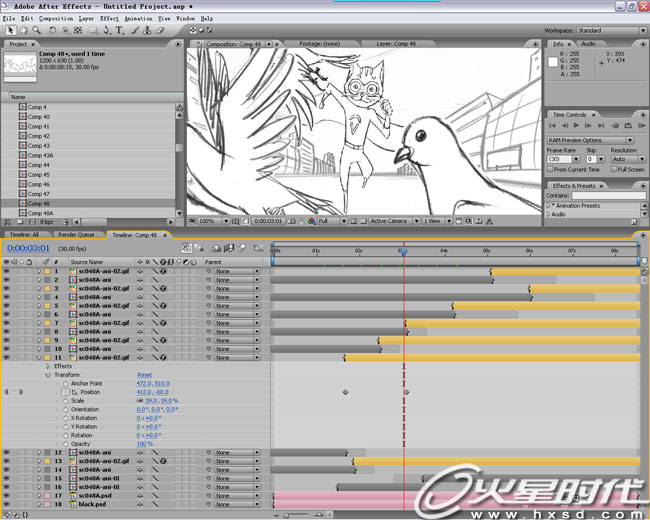Hide layer 17 sc048A.psd
The width and height of the screenshot is (650, 520).
click(6, 496)
